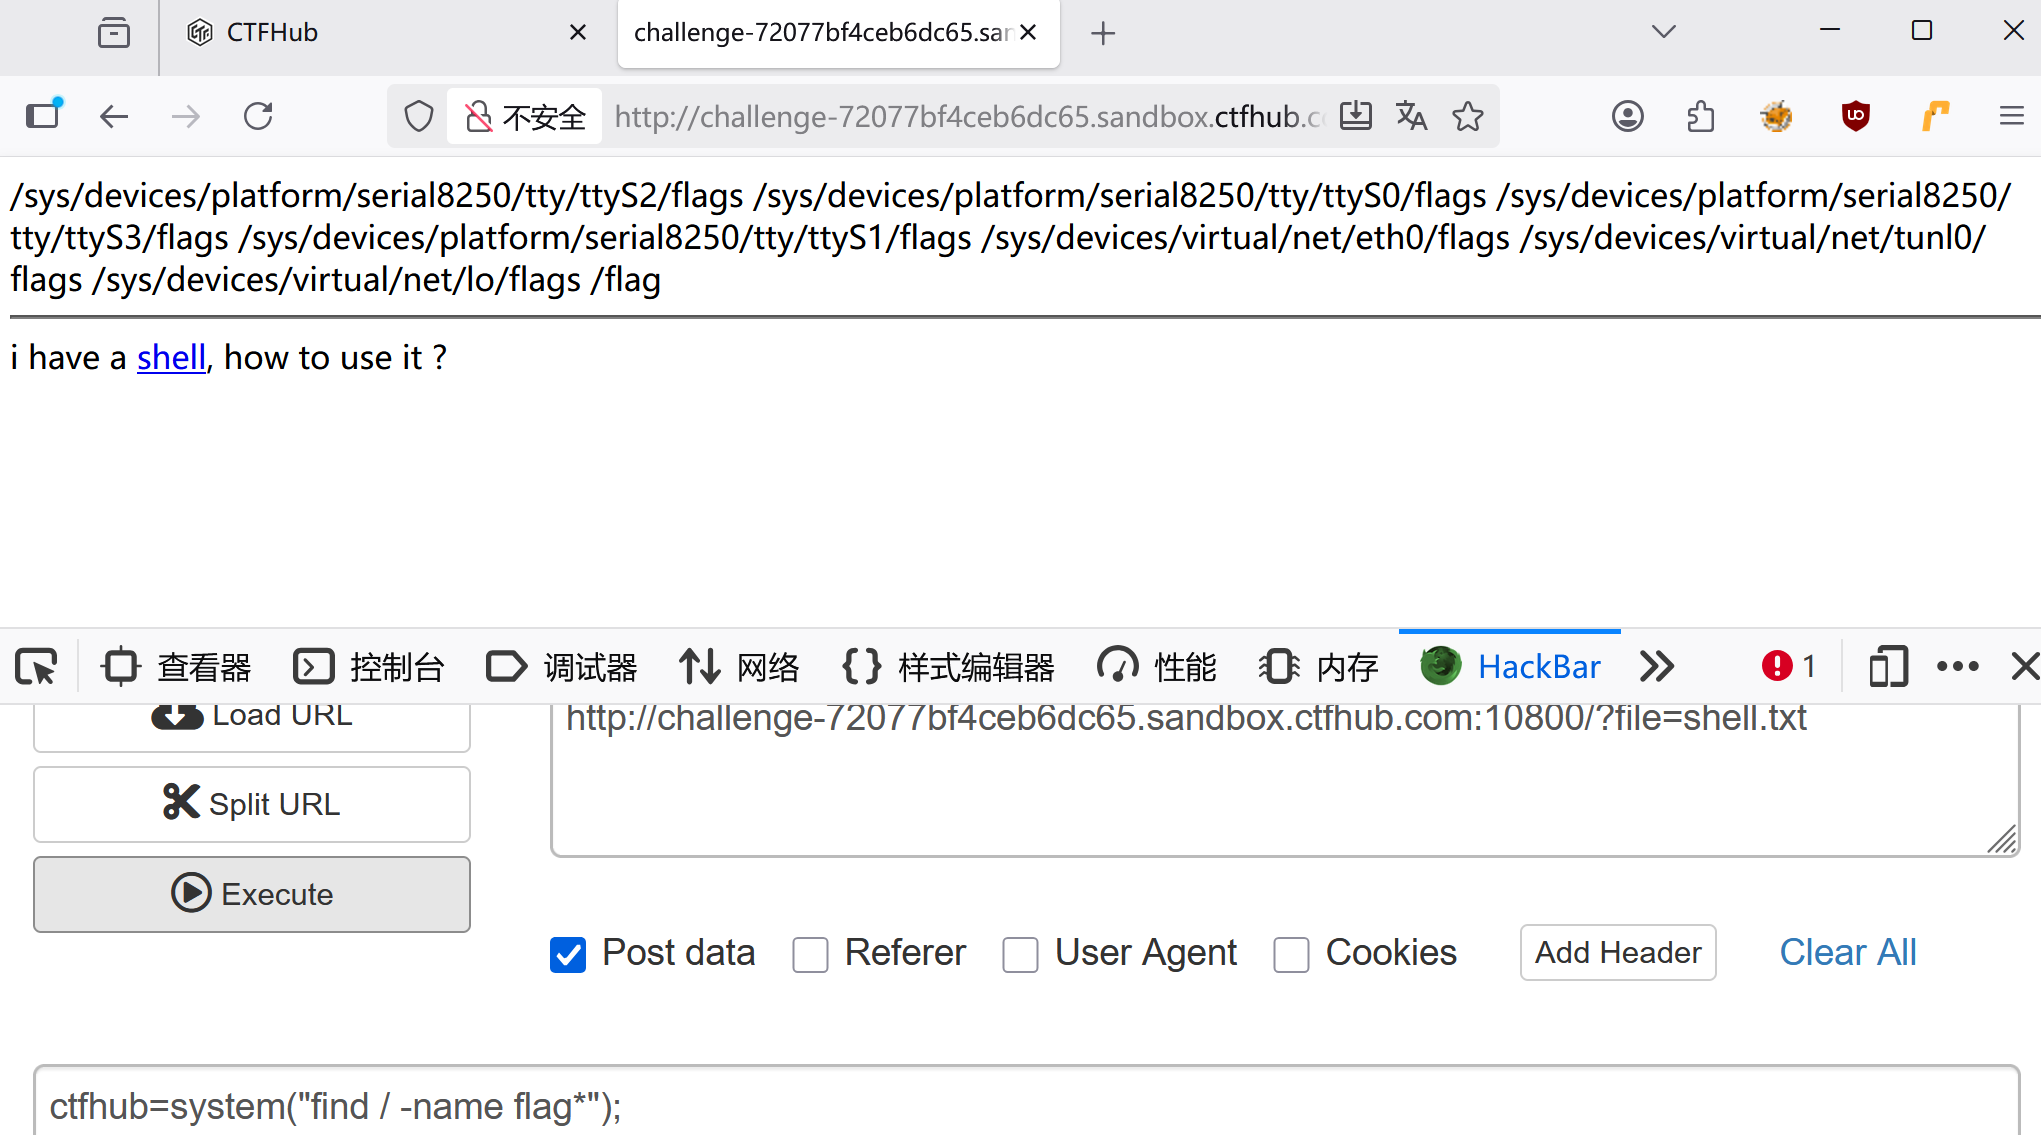The image size is (2041, 1135).
Task: Click the uBlock Origin shield icon
Action: pyautogui.click(x=1855, y=117)
